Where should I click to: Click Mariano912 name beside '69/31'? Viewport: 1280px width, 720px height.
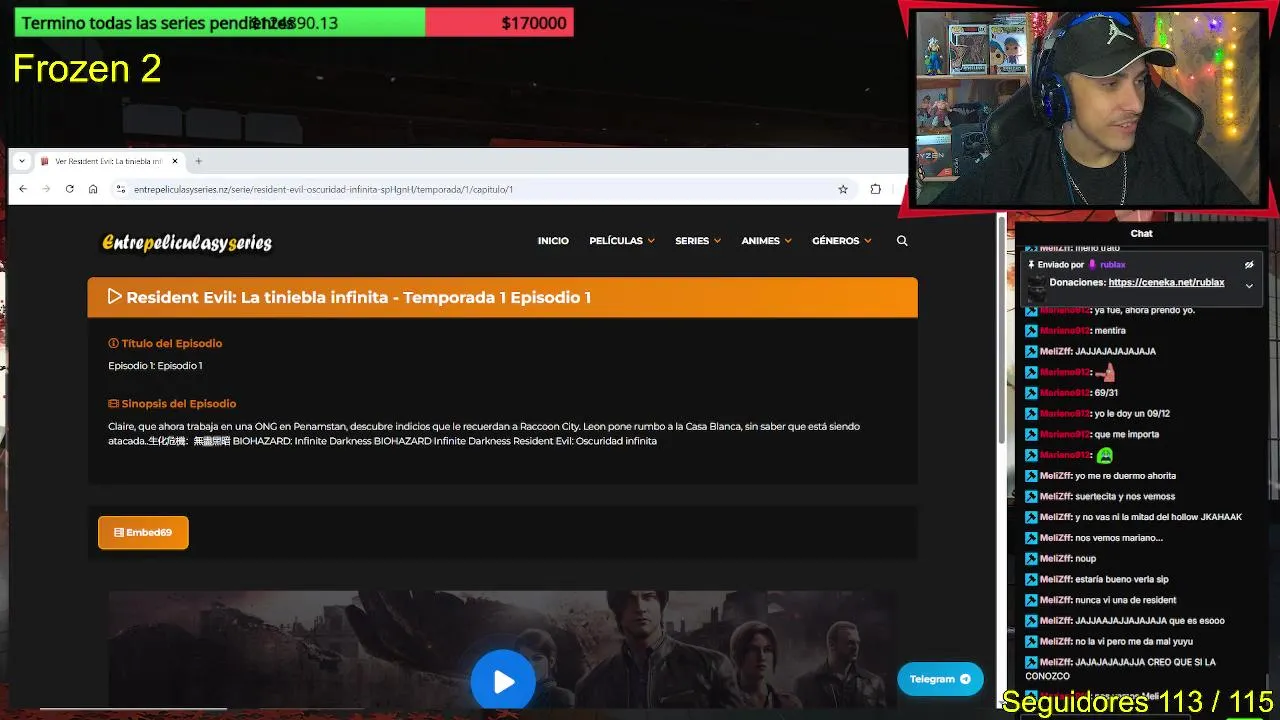pyautogui.click(x=1065, y=393)
